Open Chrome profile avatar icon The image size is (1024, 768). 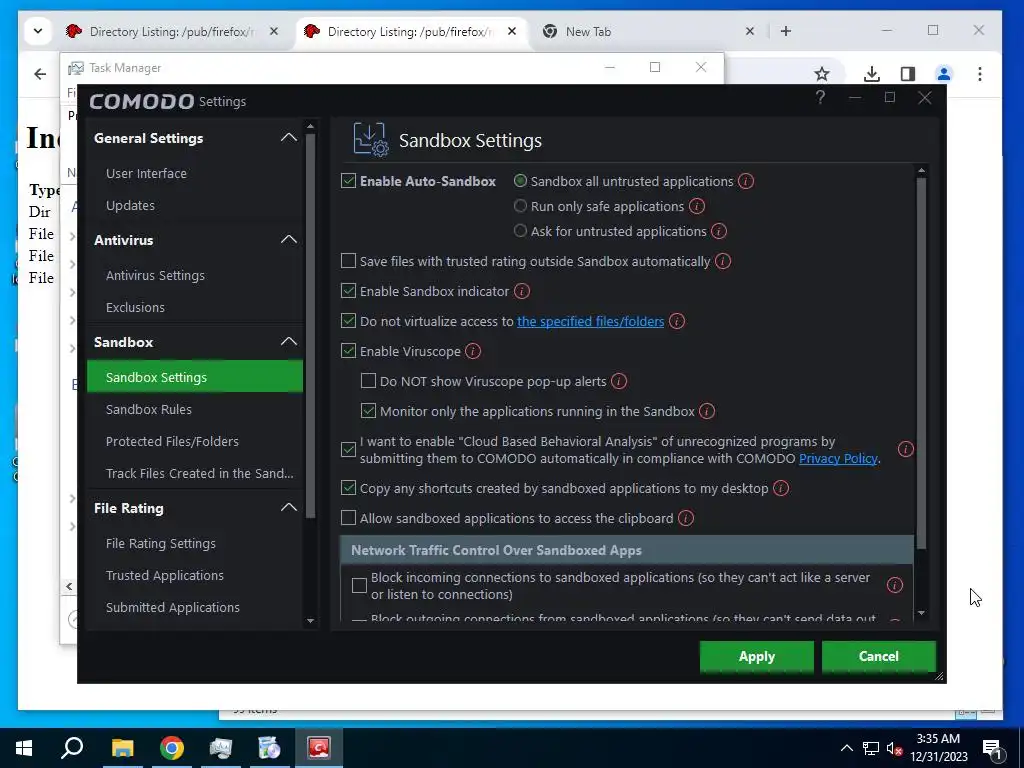pos(944,74)
